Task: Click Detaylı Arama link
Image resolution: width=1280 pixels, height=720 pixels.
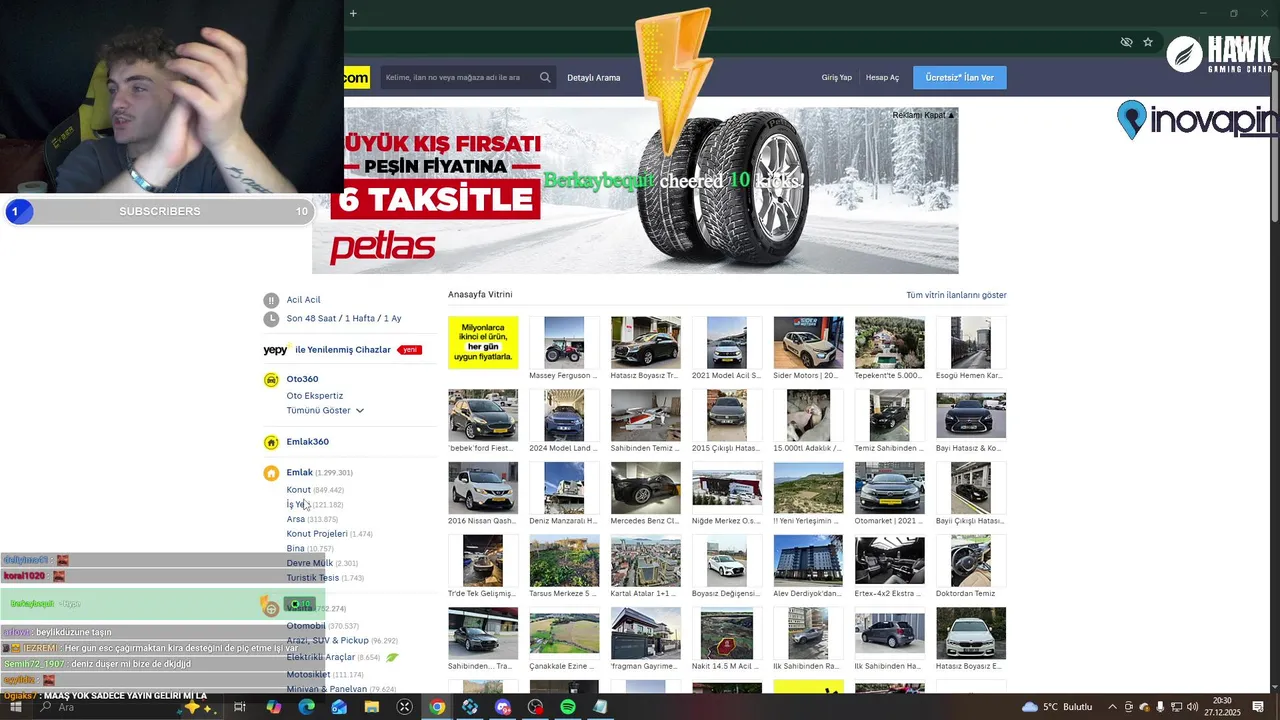Action: click(x=594, y=77)
